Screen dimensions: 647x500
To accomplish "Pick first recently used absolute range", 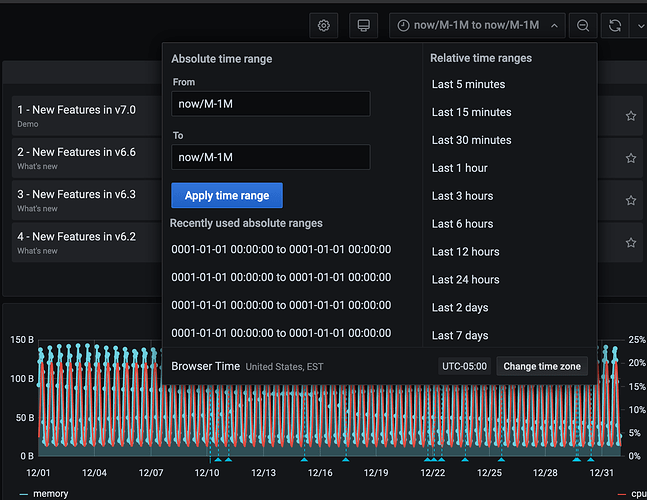I will (x=281, y=250).
